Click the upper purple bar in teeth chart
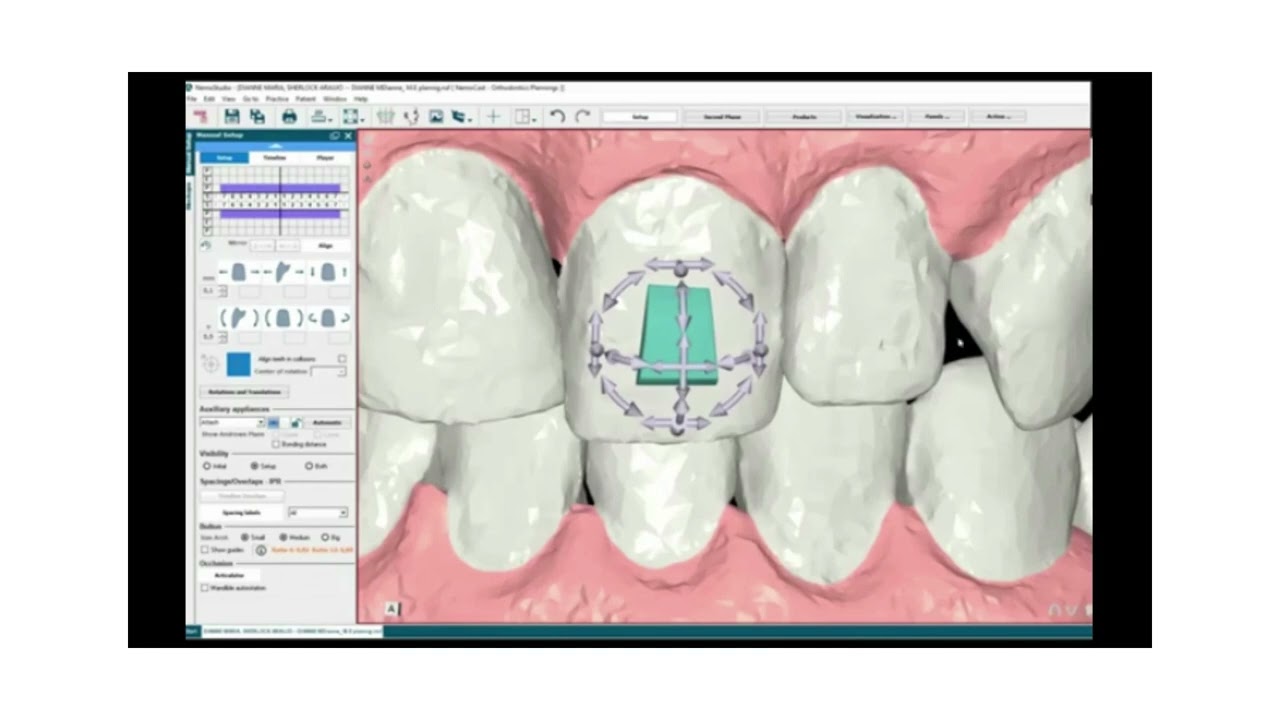The height and width of the screenshot is (720, 1280). [x=280, y=187]
